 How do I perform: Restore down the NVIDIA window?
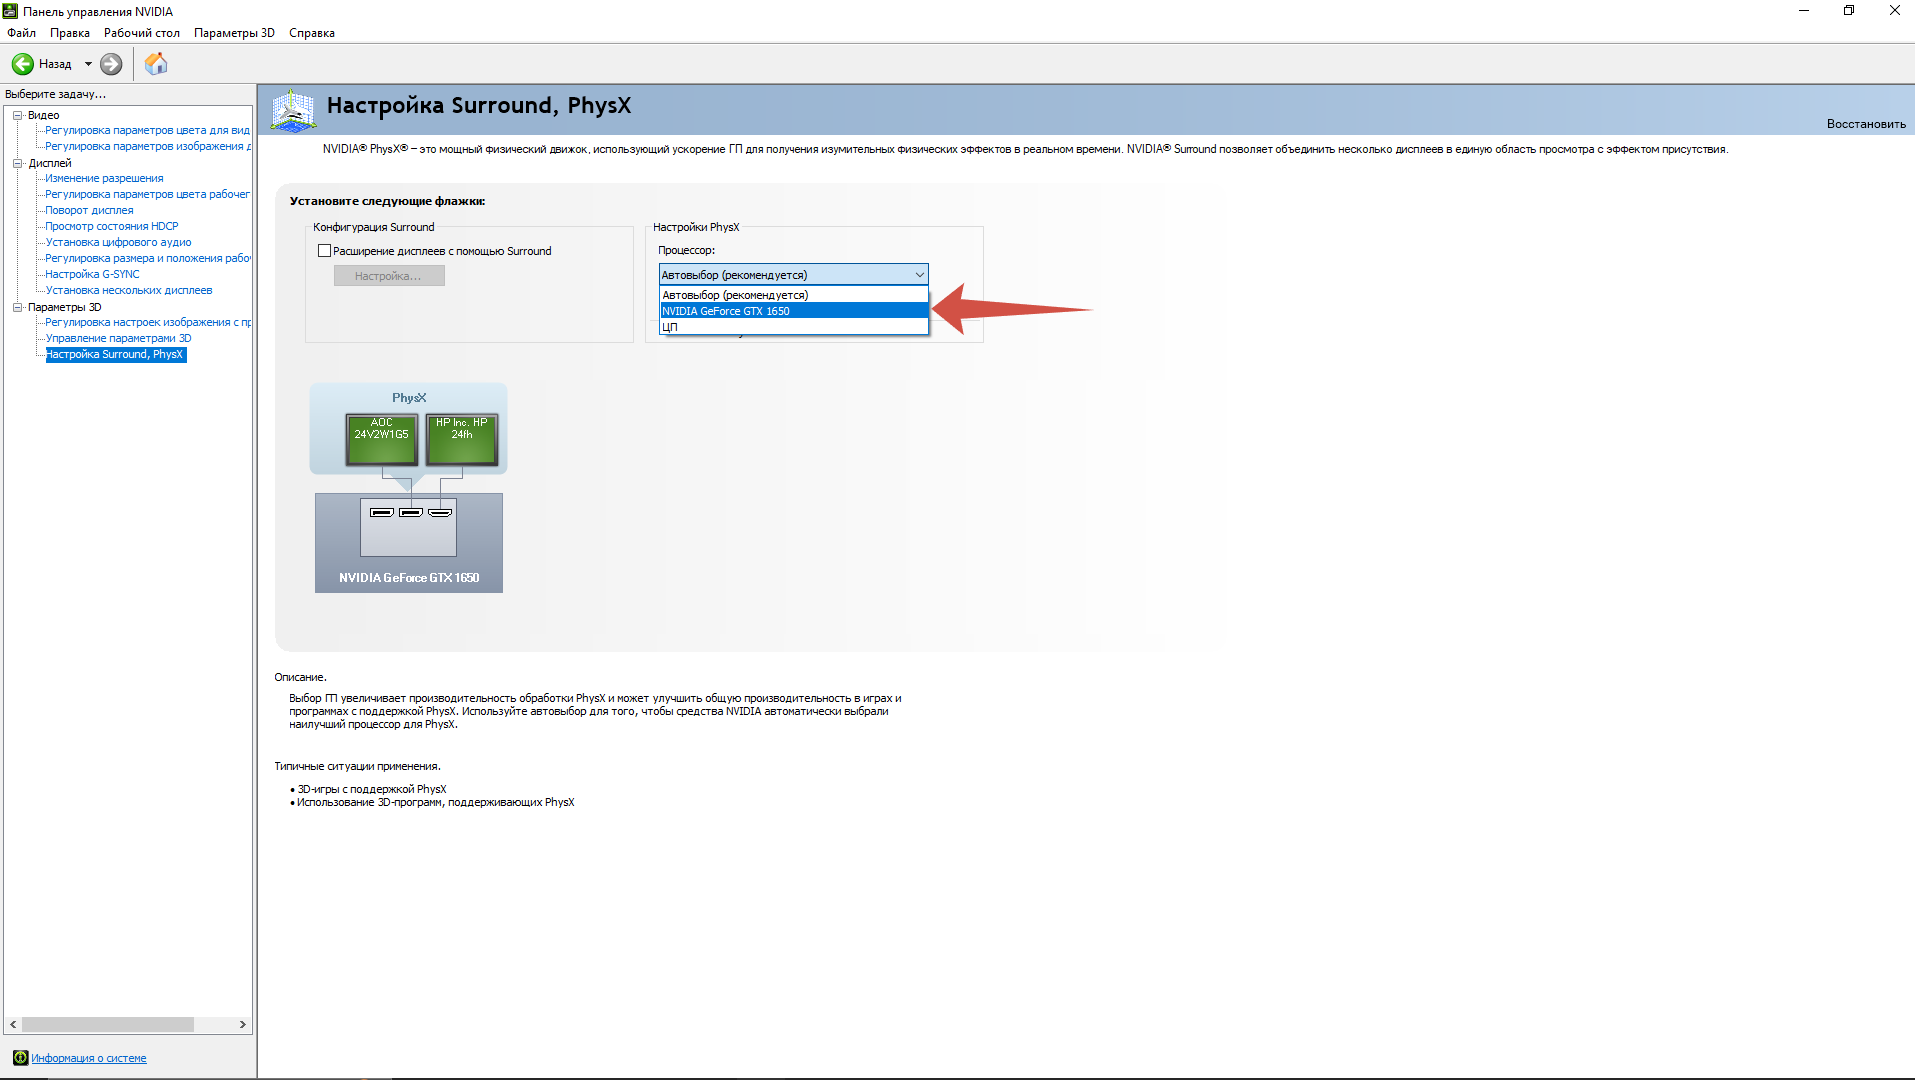1849,11
